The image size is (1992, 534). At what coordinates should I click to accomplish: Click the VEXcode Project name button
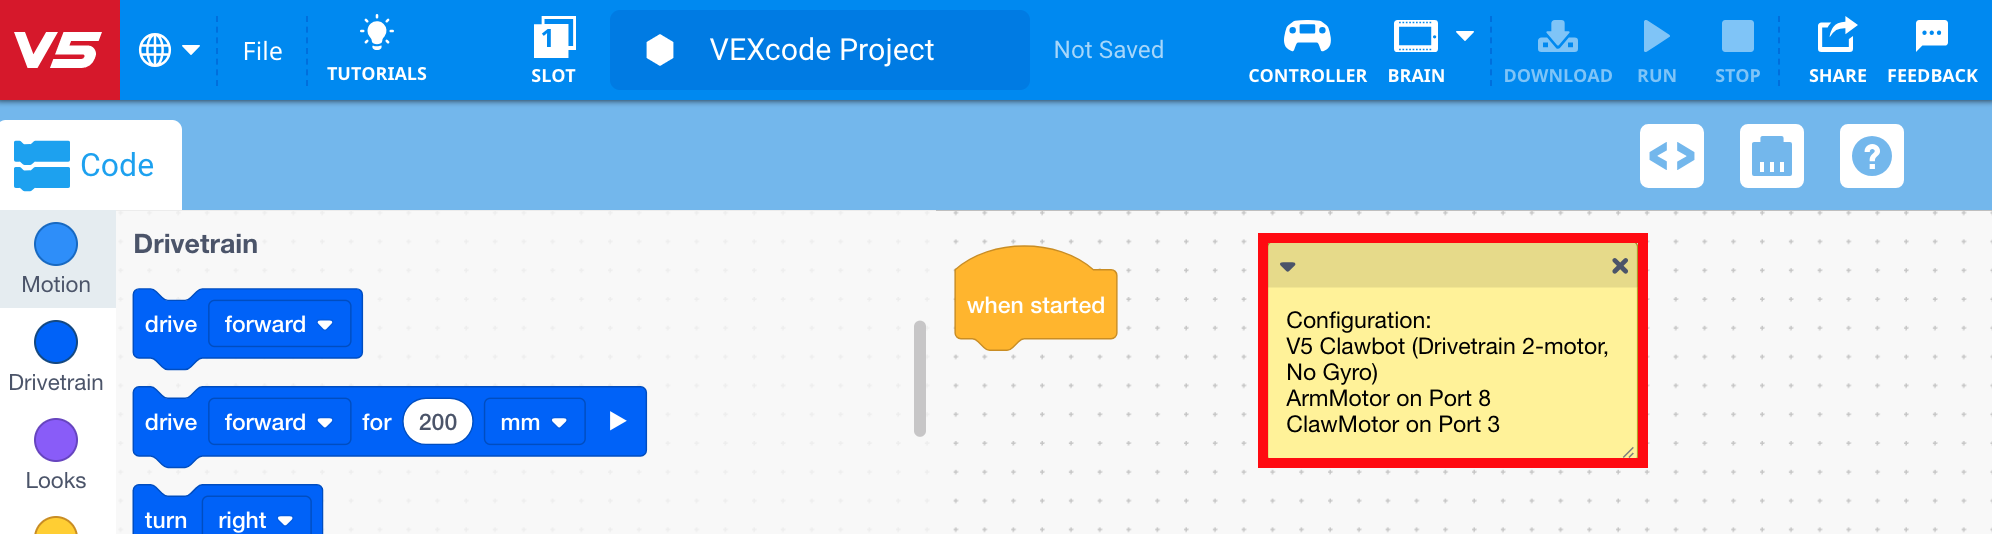coord(820,50)
